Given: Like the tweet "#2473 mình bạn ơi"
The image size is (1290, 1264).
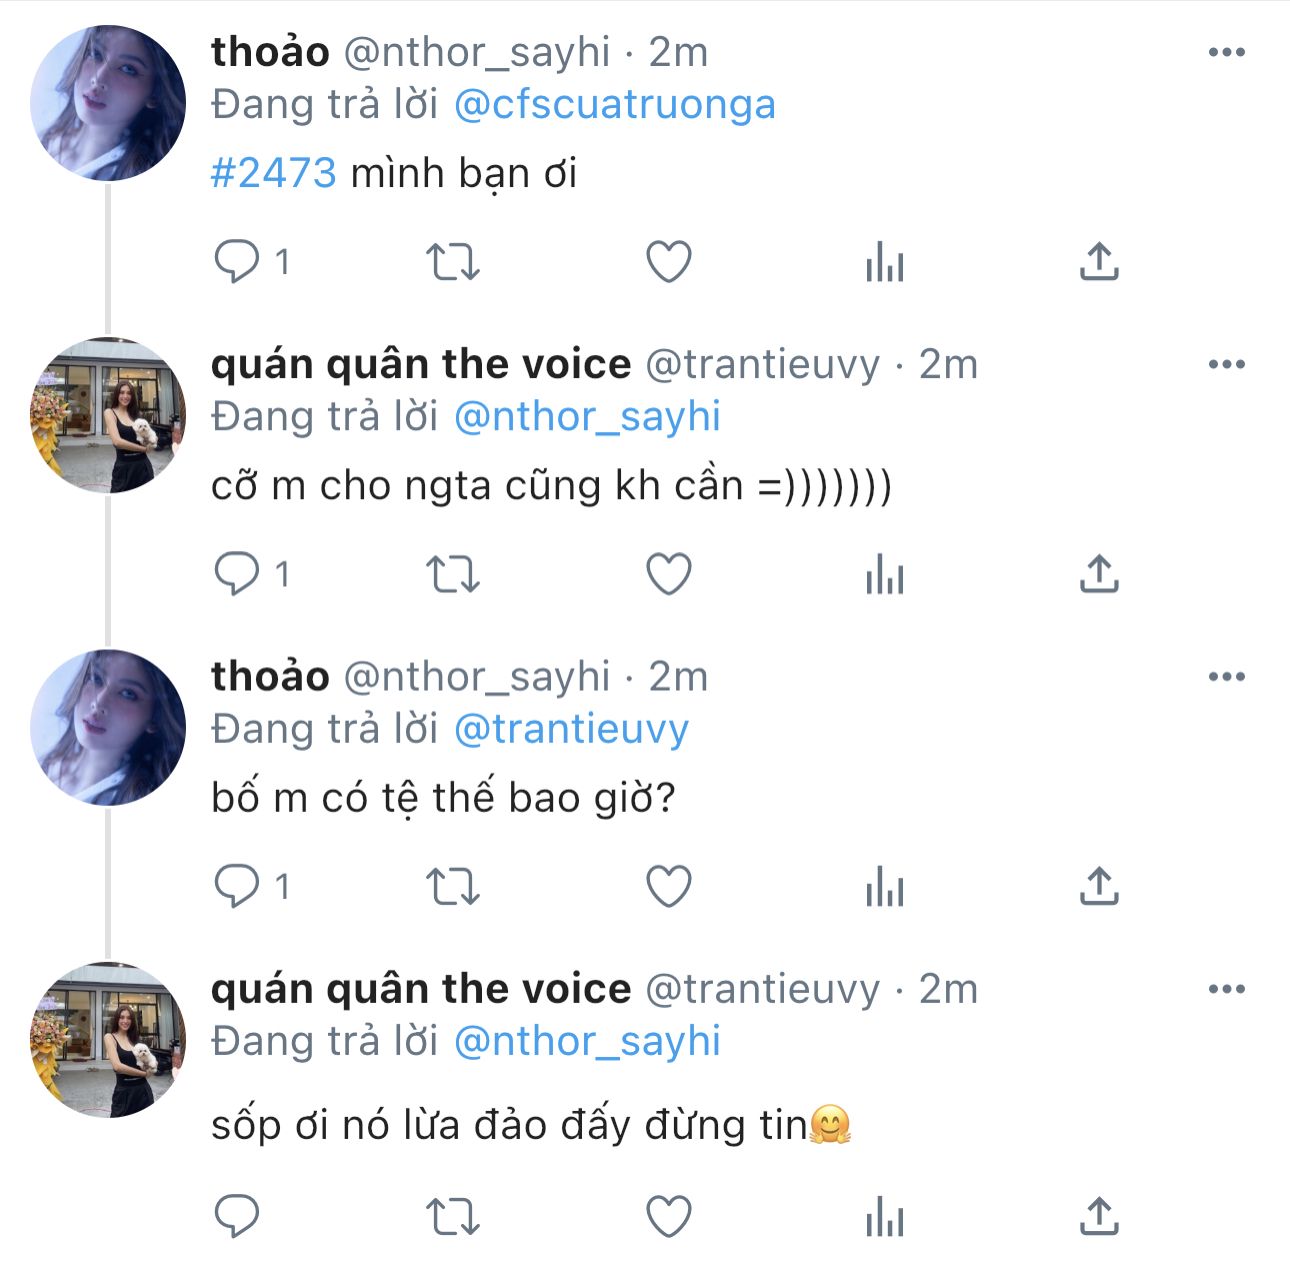Looking at the screenshot, I should tap(668, 262).
